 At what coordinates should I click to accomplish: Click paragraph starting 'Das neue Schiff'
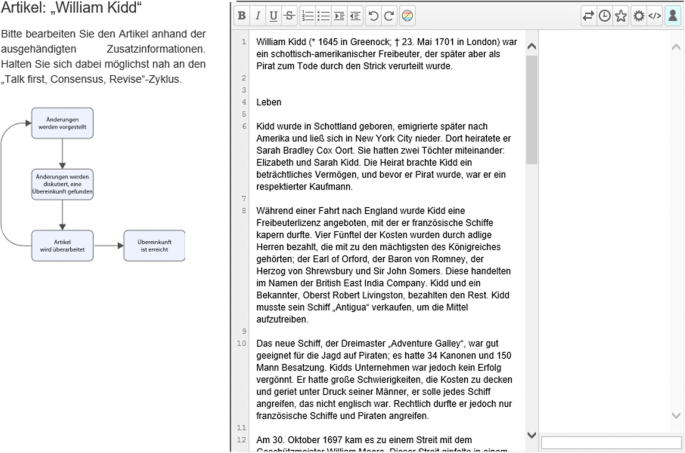pyautogui.click(x=384, y=380)
